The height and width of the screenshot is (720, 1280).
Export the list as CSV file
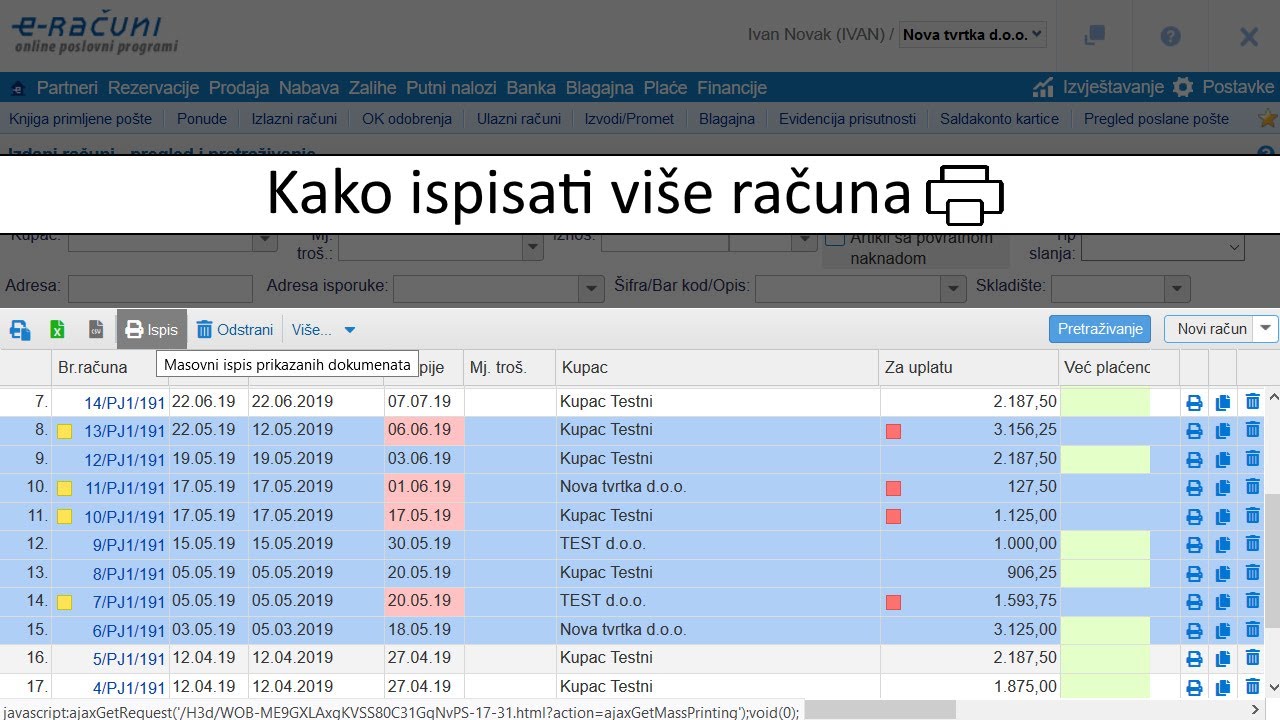click(96, 329)
